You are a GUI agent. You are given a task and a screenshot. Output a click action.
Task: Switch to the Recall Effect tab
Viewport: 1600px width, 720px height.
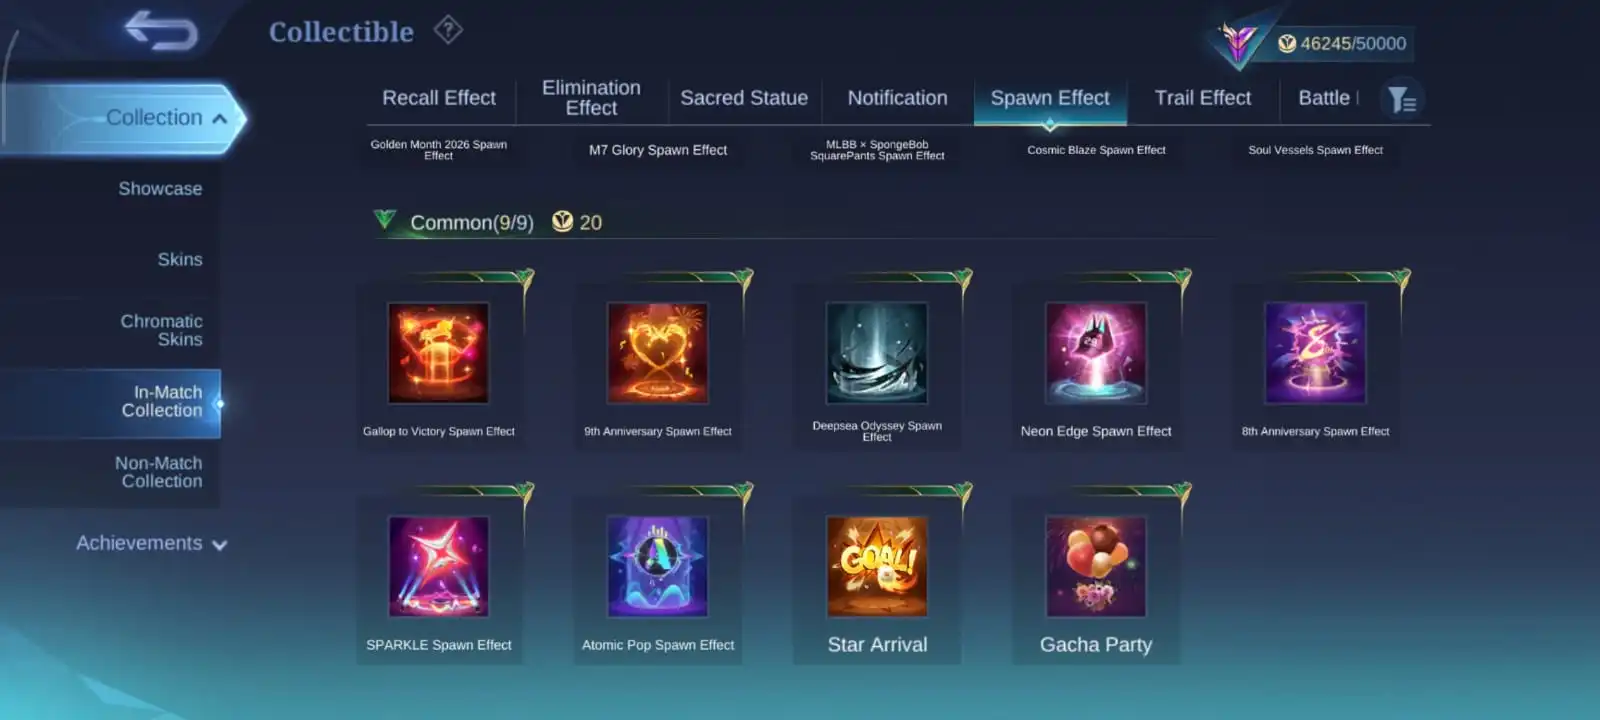point(439,98)
